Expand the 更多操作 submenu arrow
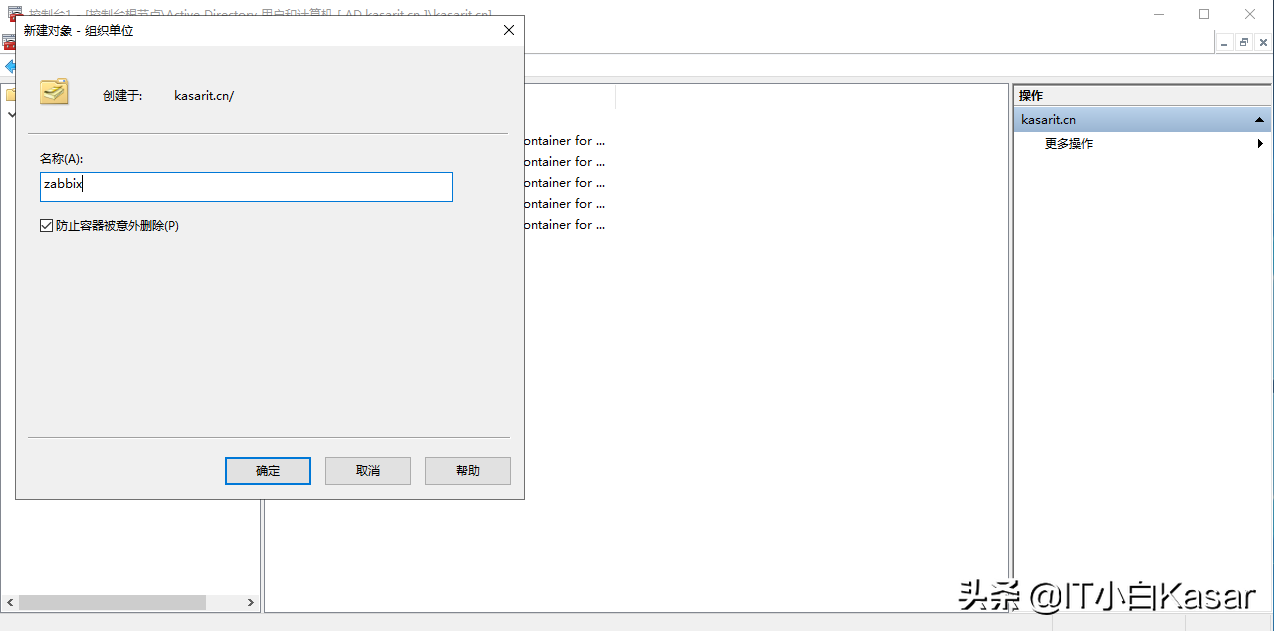 [1260, 144]
